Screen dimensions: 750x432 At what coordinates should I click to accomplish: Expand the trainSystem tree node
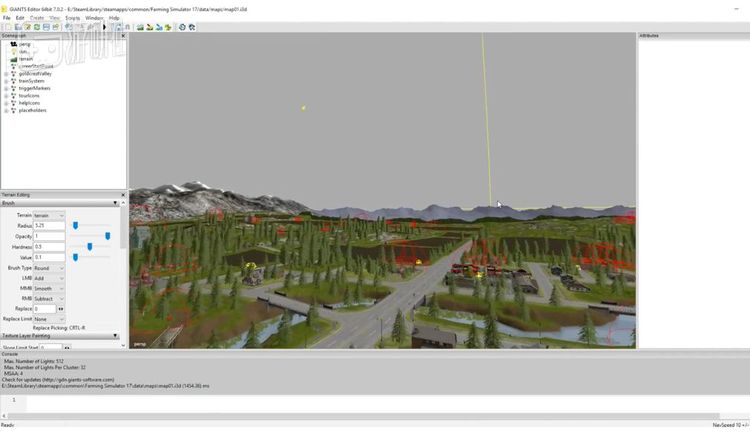click(6, 81)
